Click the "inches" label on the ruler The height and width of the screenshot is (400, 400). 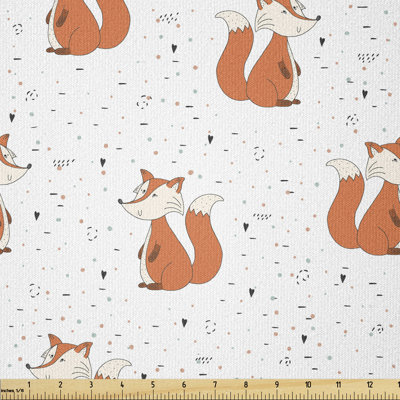pyautogui.click(x=7, y=390)
